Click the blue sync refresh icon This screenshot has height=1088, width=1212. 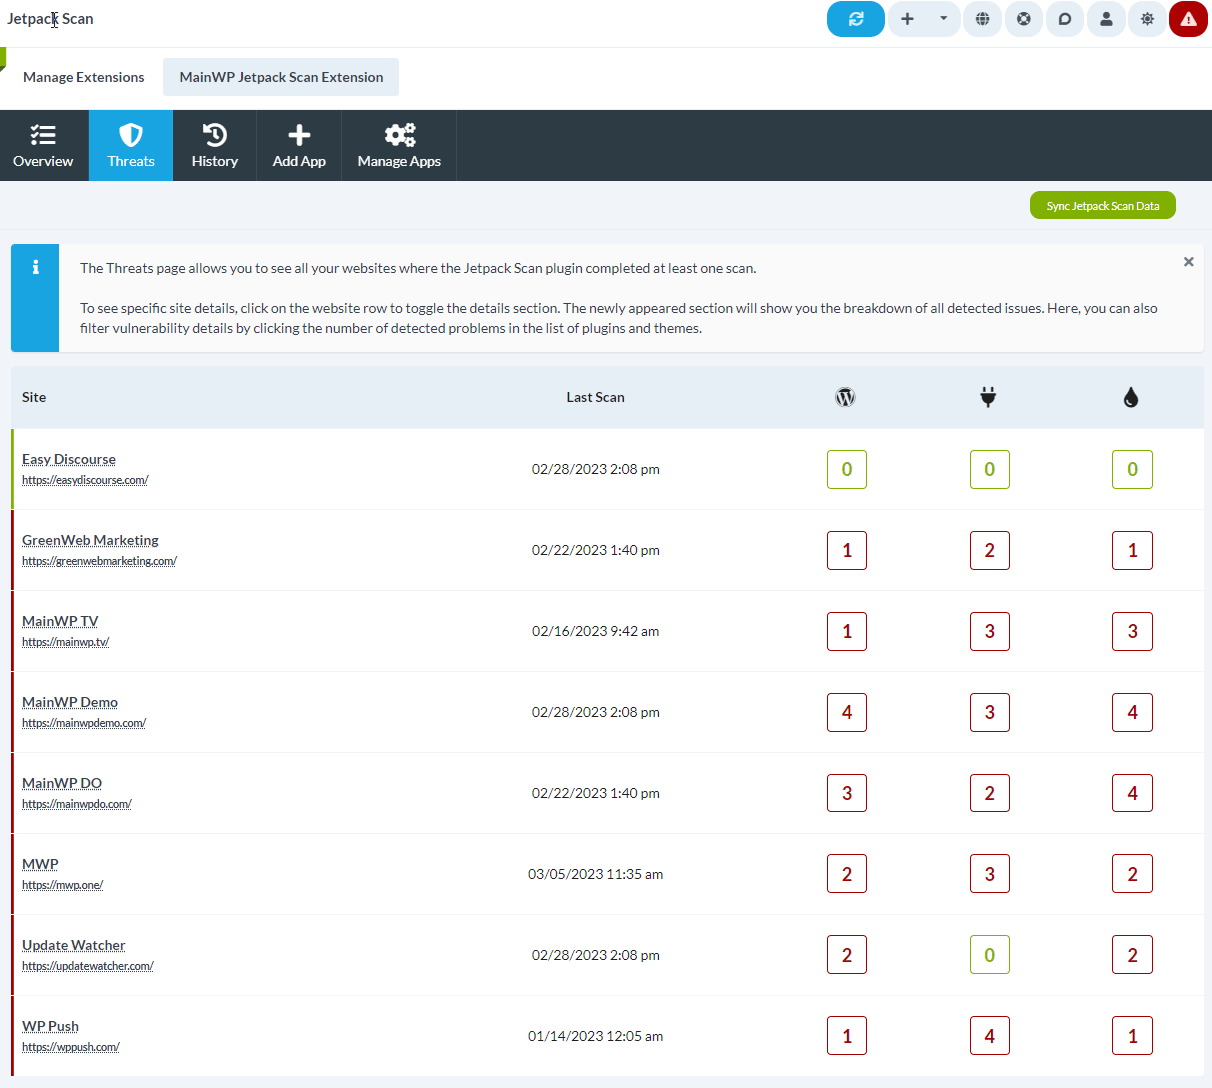856,19
